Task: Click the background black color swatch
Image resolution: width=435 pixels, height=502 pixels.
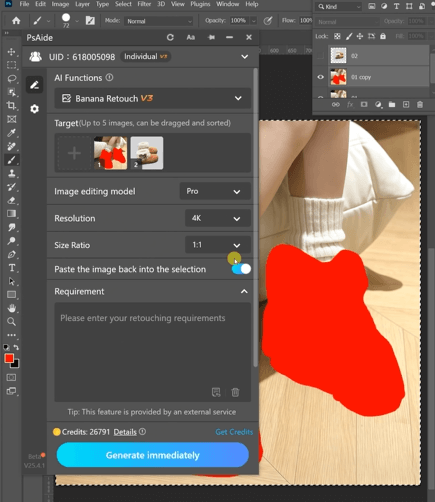Action: coord(16,365)
